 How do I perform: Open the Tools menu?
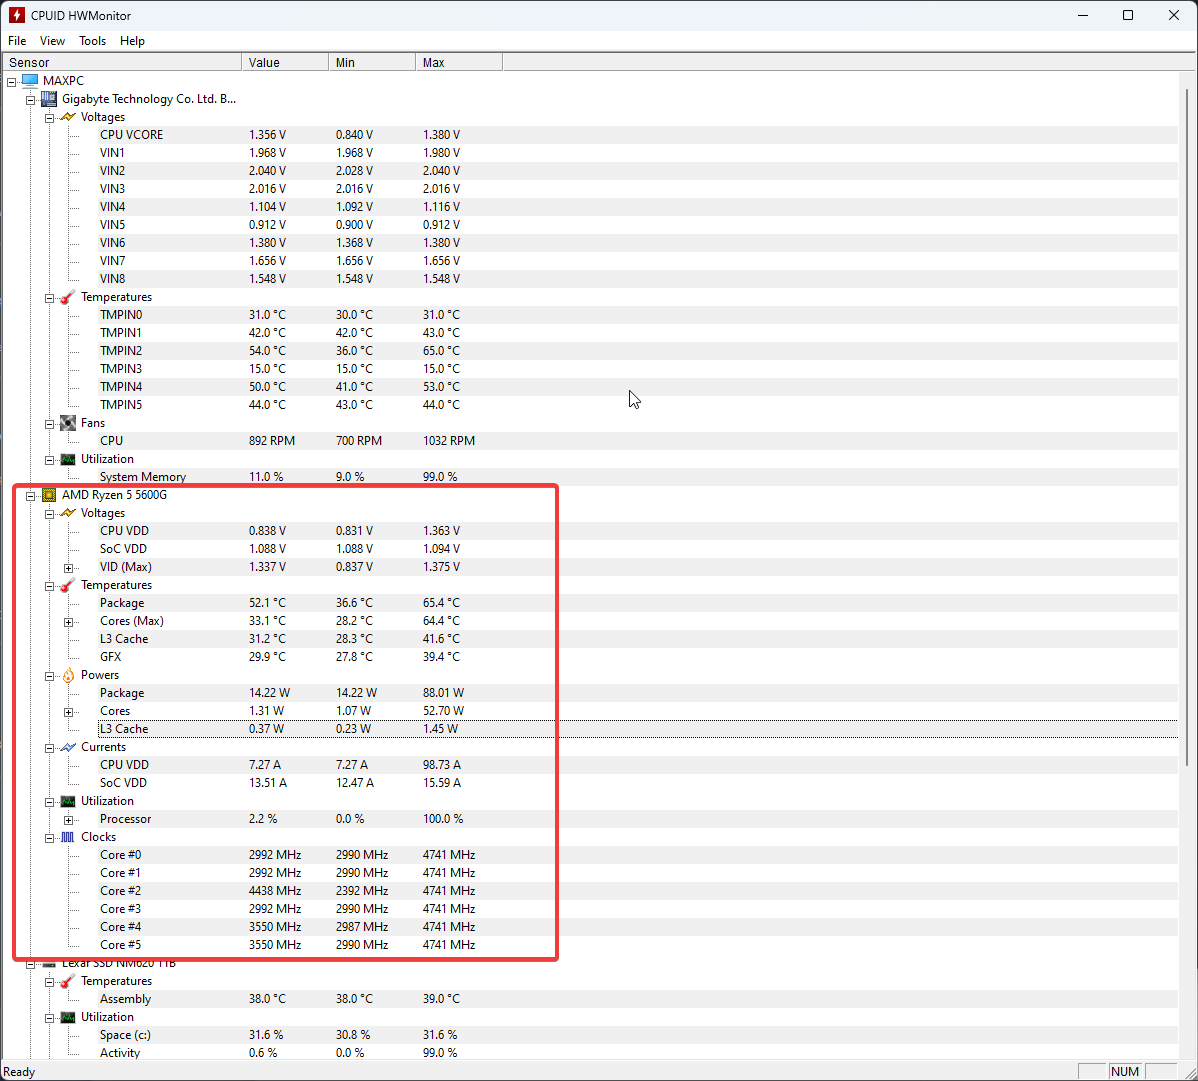(x=92, y=40)
